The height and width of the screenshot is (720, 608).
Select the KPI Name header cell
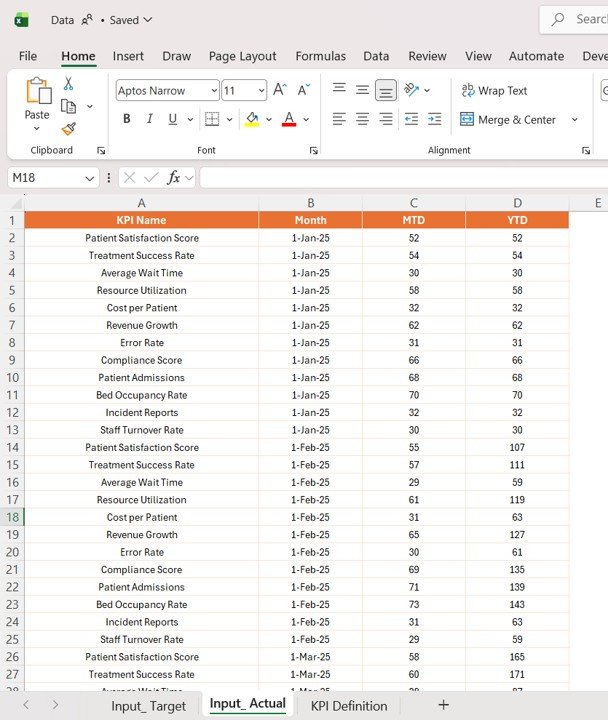[x=141, y=220]
